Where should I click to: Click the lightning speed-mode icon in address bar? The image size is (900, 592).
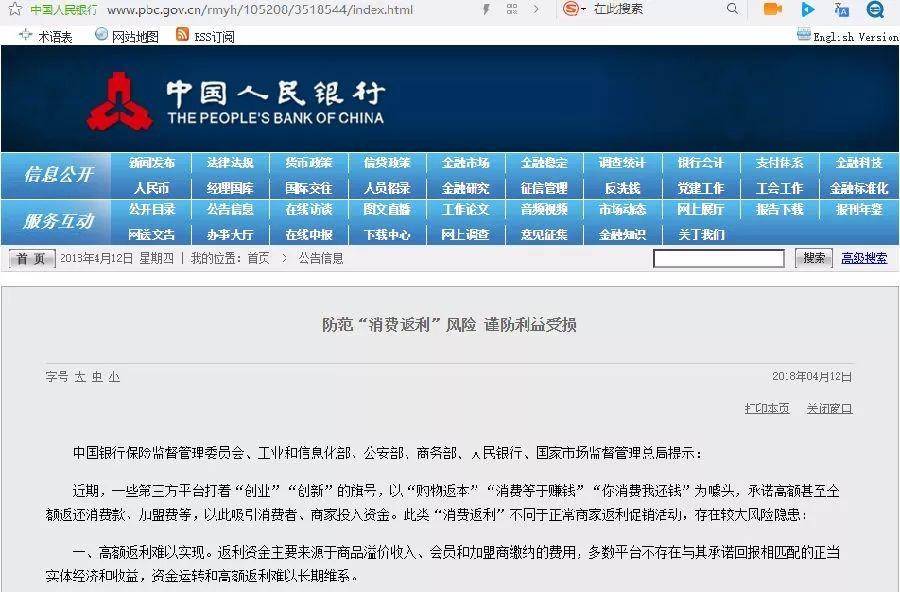[x=486, y=10]
